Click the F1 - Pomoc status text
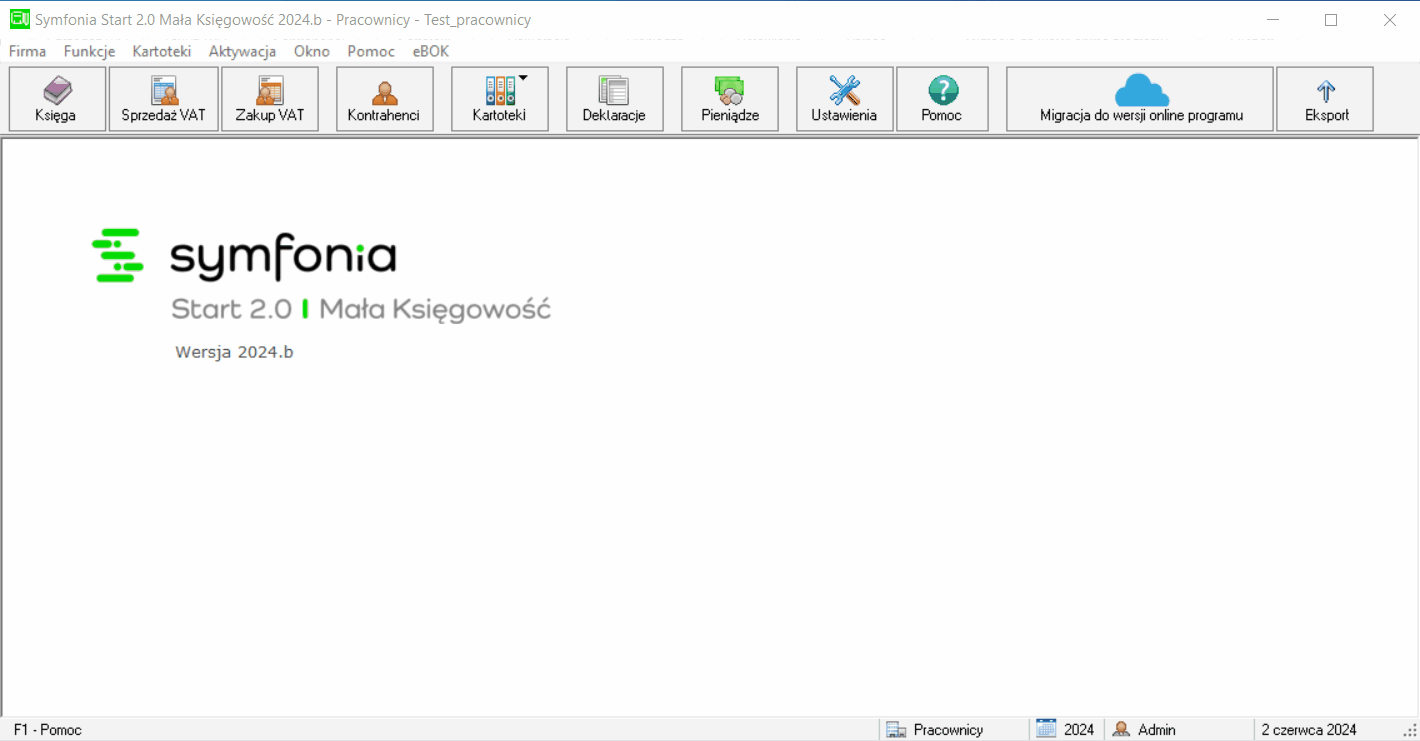Screen dimensions: 1420x741 (x=48, y=730)
